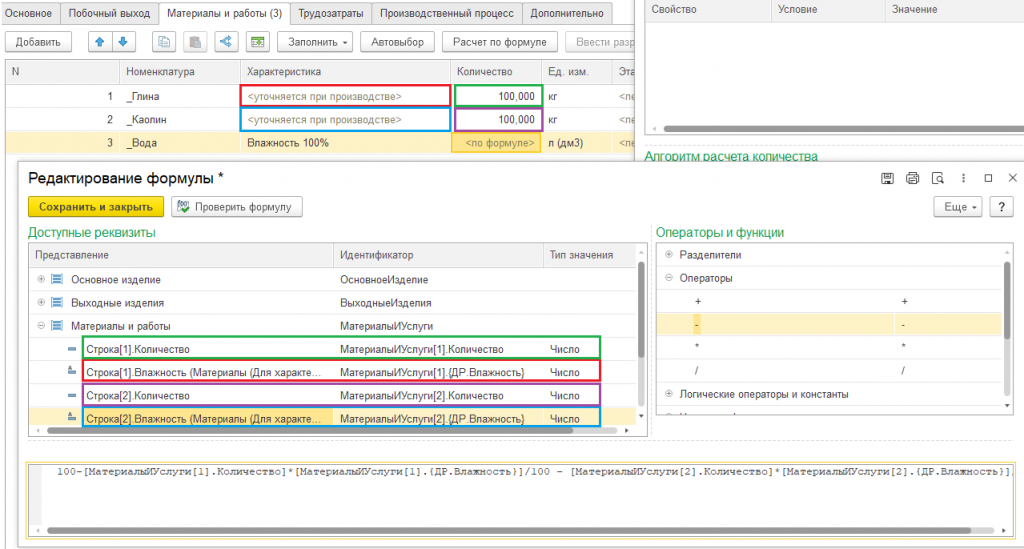Viewport: 1024px width, 549px height.
Task: Move row up with the up arrow
Action: pos(100,42)
